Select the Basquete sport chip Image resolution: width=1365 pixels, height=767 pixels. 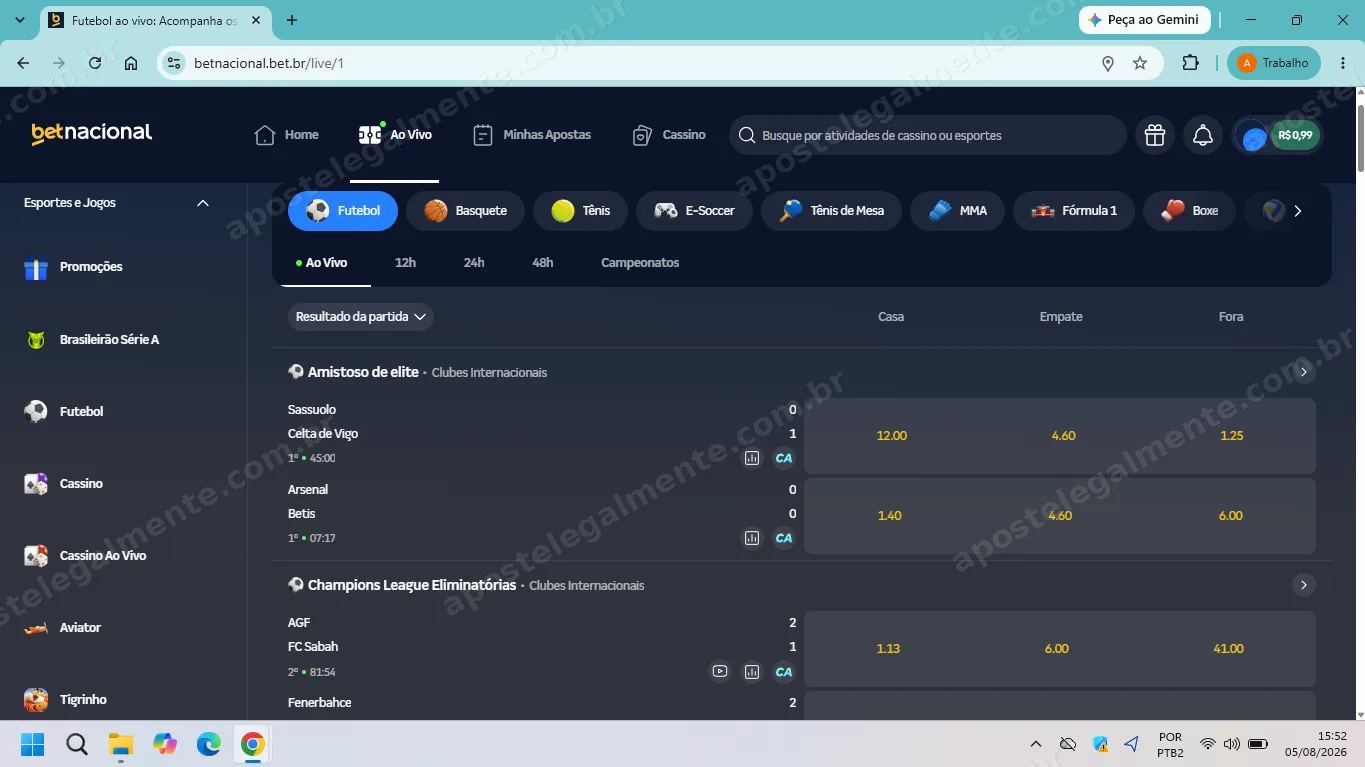465,211
